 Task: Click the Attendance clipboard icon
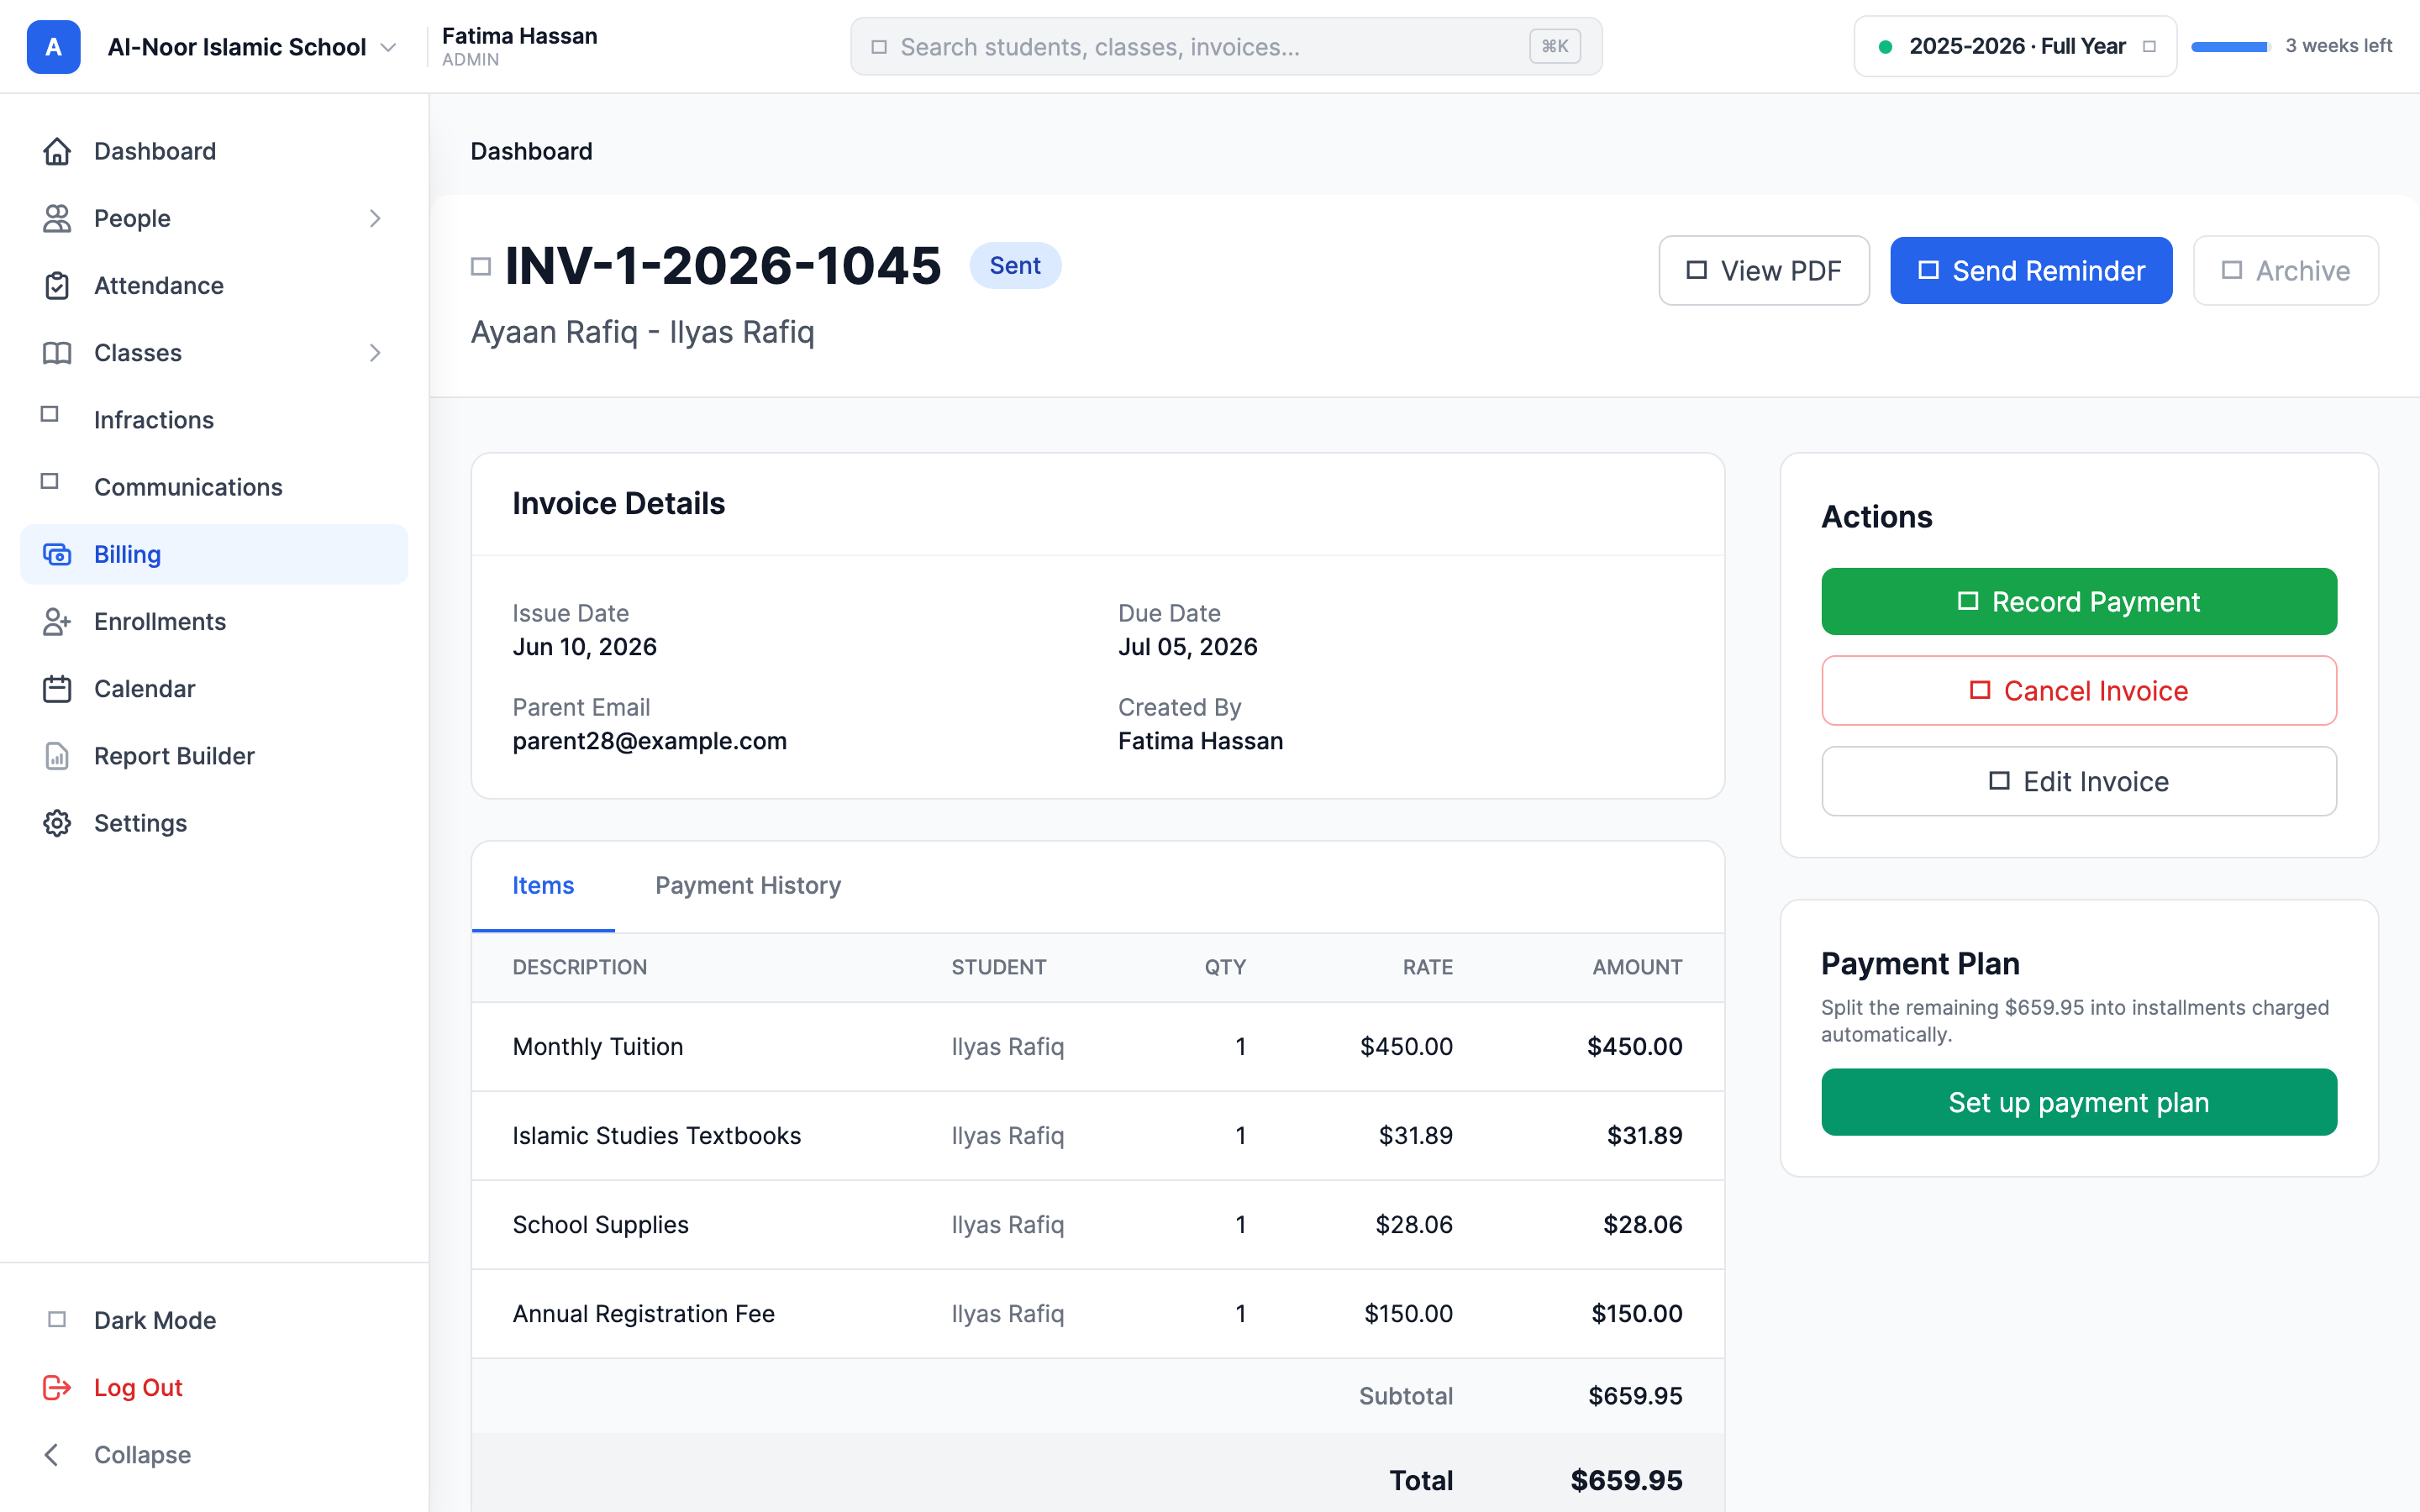[x=57, y=285]
